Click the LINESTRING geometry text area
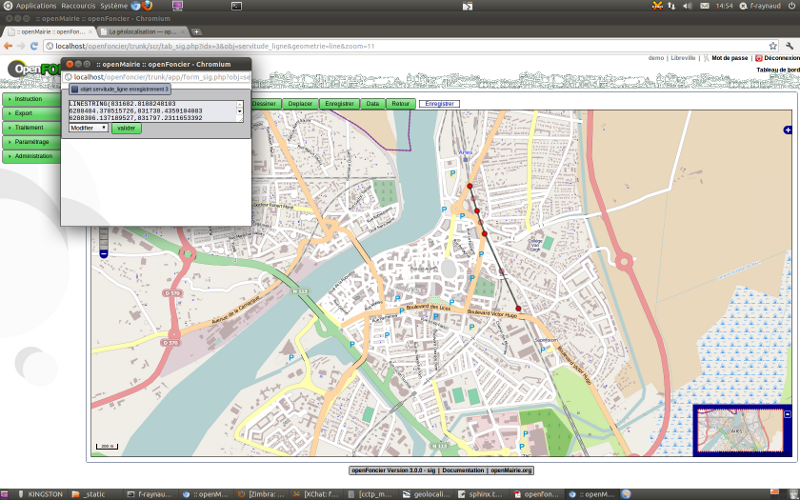 pyautogui.click(x=150, y=110)
